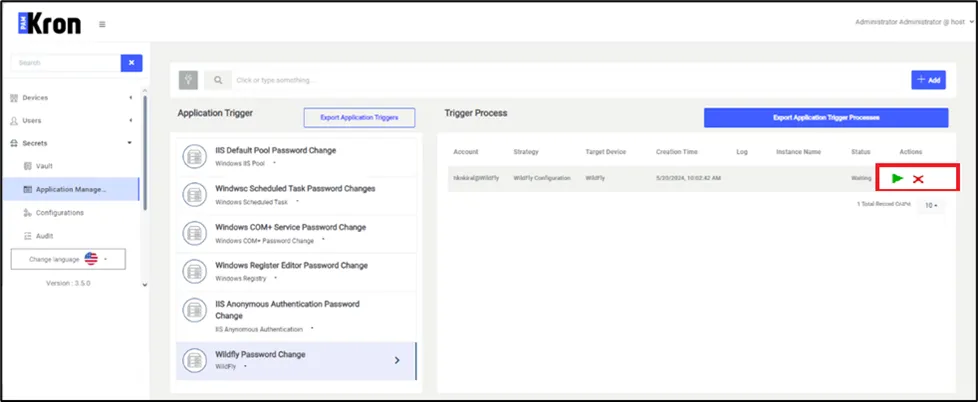978x402 pixels.
Task: Select Application Management in sidebar
Action: (72, 189)
